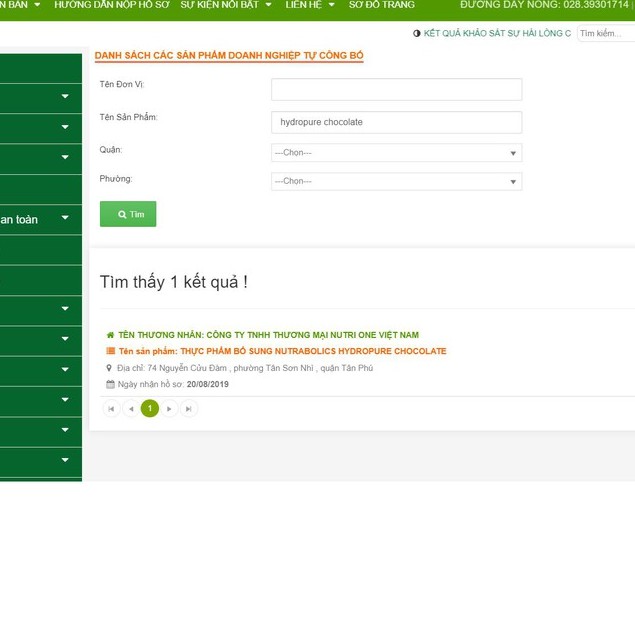Click the hotline number 028.39301714
The height and width of the screenshot is (635, 635).
coord(595,5)
